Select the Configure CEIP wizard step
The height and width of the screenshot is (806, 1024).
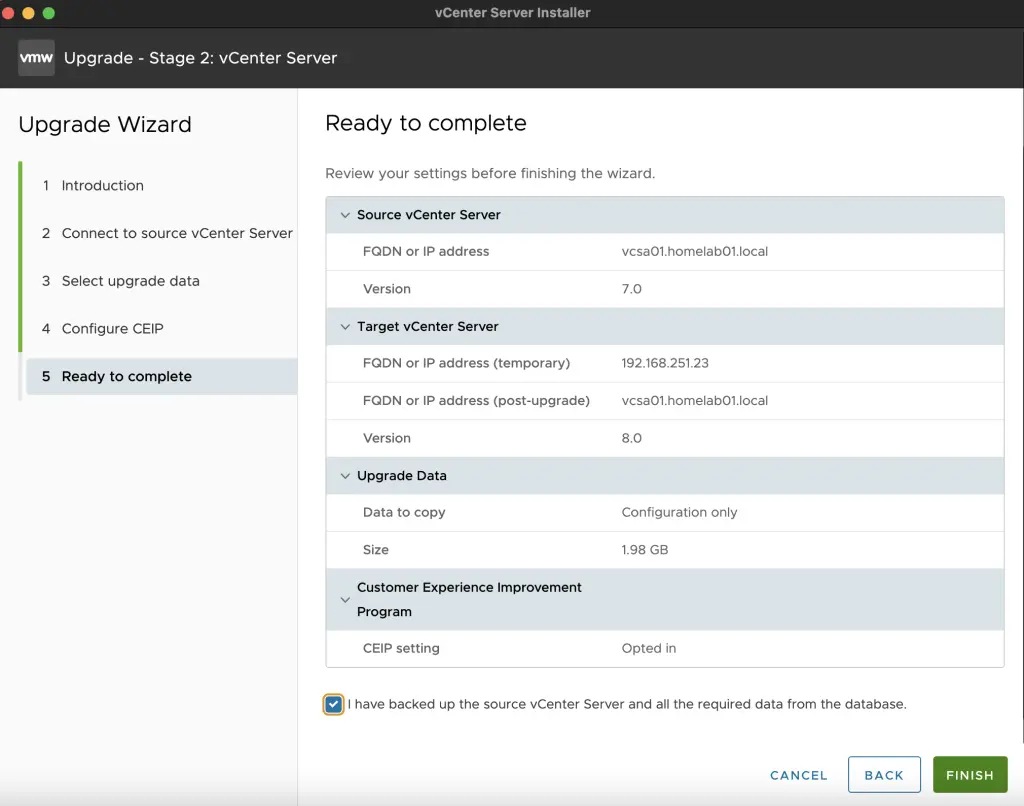pyautogui.click(x=113, y=328)
